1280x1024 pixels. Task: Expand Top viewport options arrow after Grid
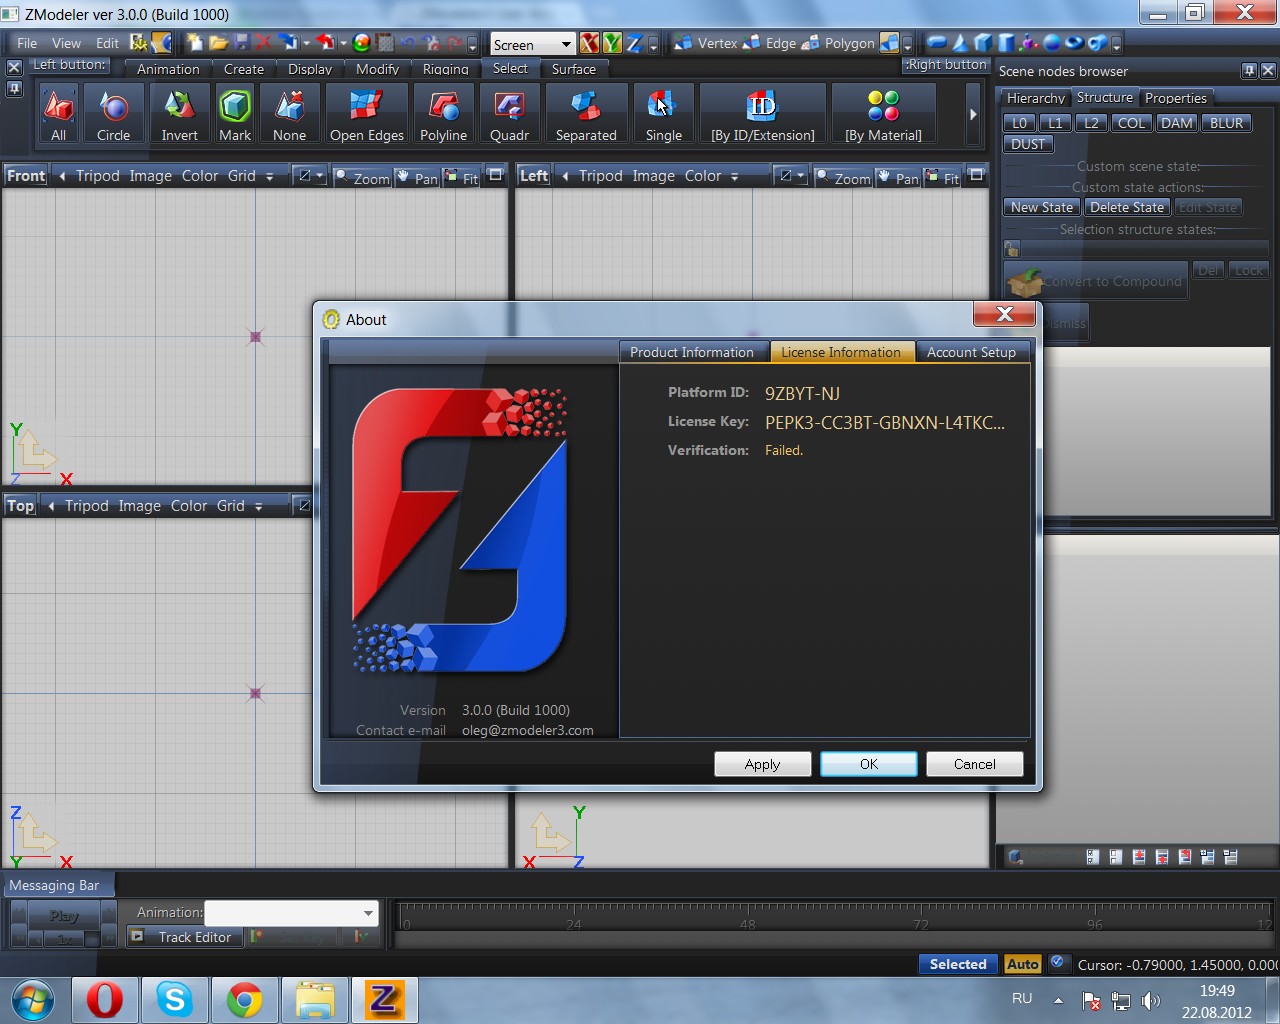coord(259,506)
